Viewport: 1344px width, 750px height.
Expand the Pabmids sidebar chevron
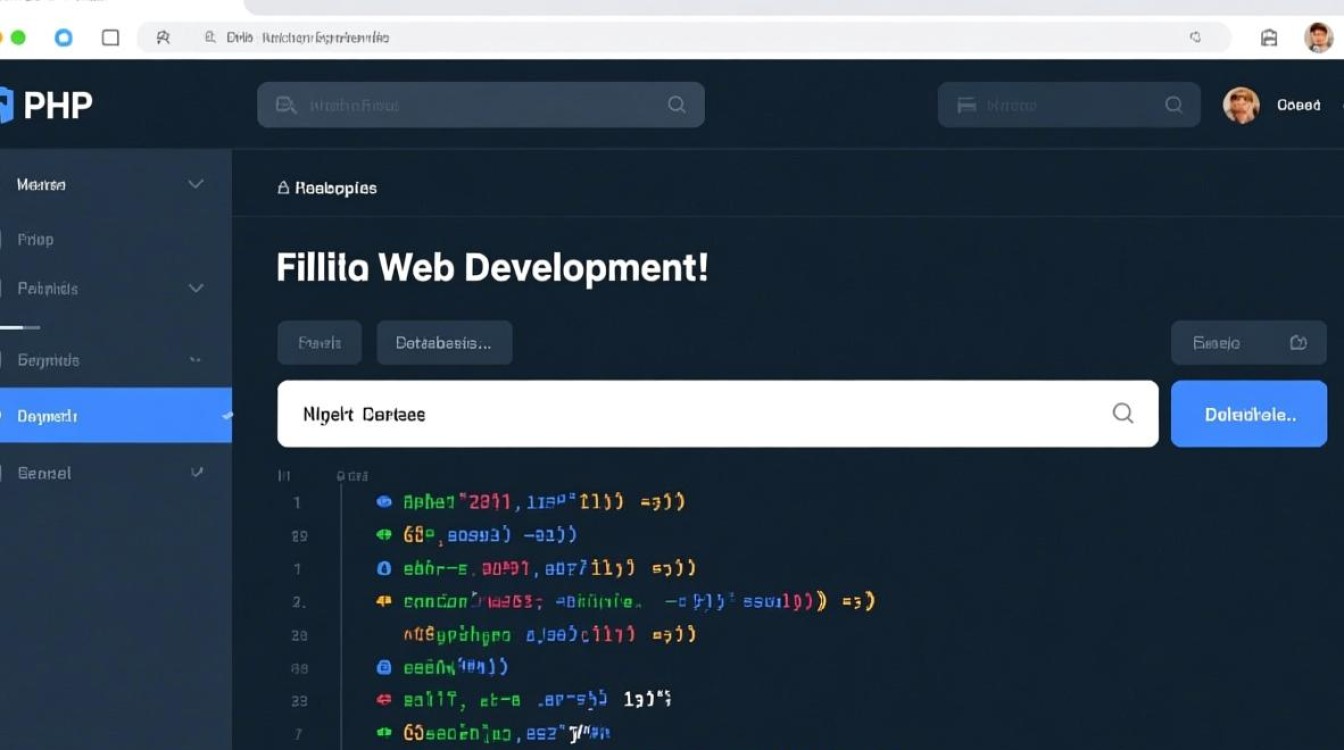pyautogui.click(x=196, y=288)
